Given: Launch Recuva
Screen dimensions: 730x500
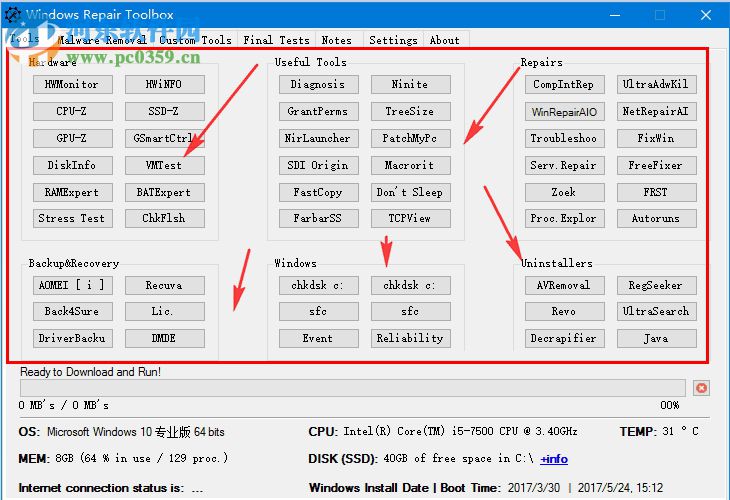Looking at the screenshot, I should coord(164,285).
